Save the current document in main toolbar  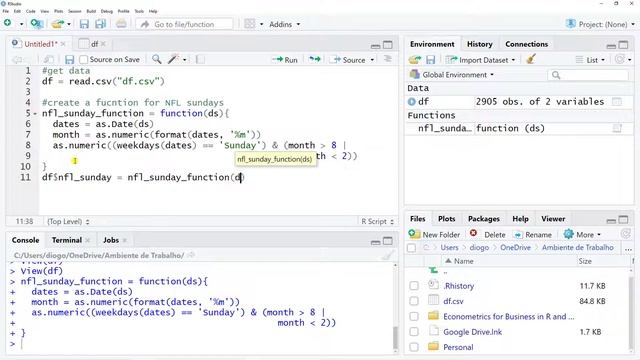coord(84,24)
